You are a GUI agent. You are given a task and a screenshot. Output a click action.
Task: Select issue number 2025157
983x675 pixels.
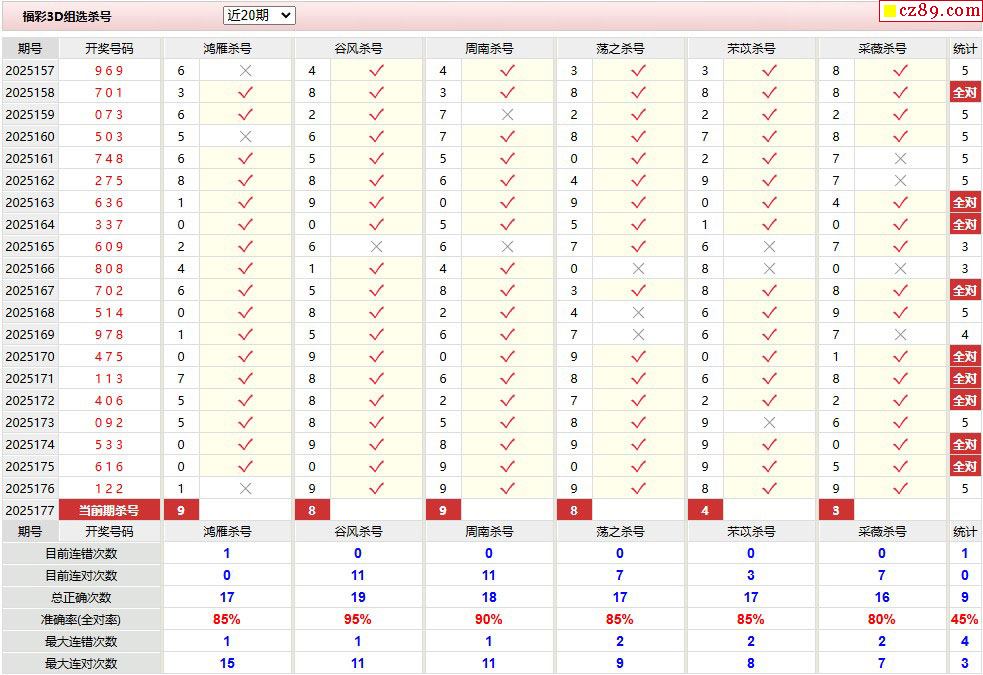30,71
